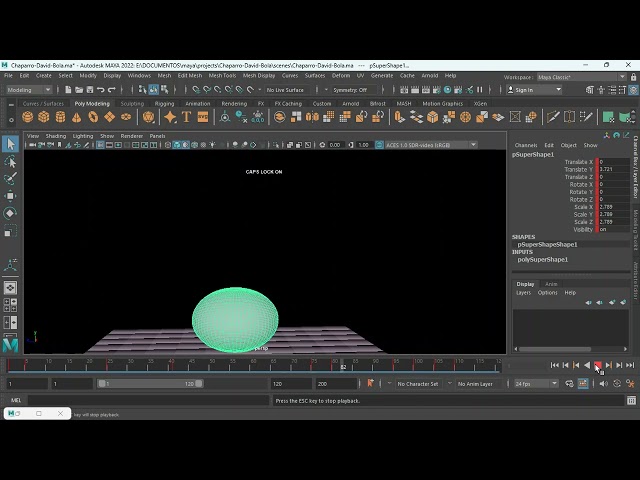The height and width of the screenshot is (480, 640).
Task: Select polySuperShape1 under INPUTS
Action: pos(542,260)
